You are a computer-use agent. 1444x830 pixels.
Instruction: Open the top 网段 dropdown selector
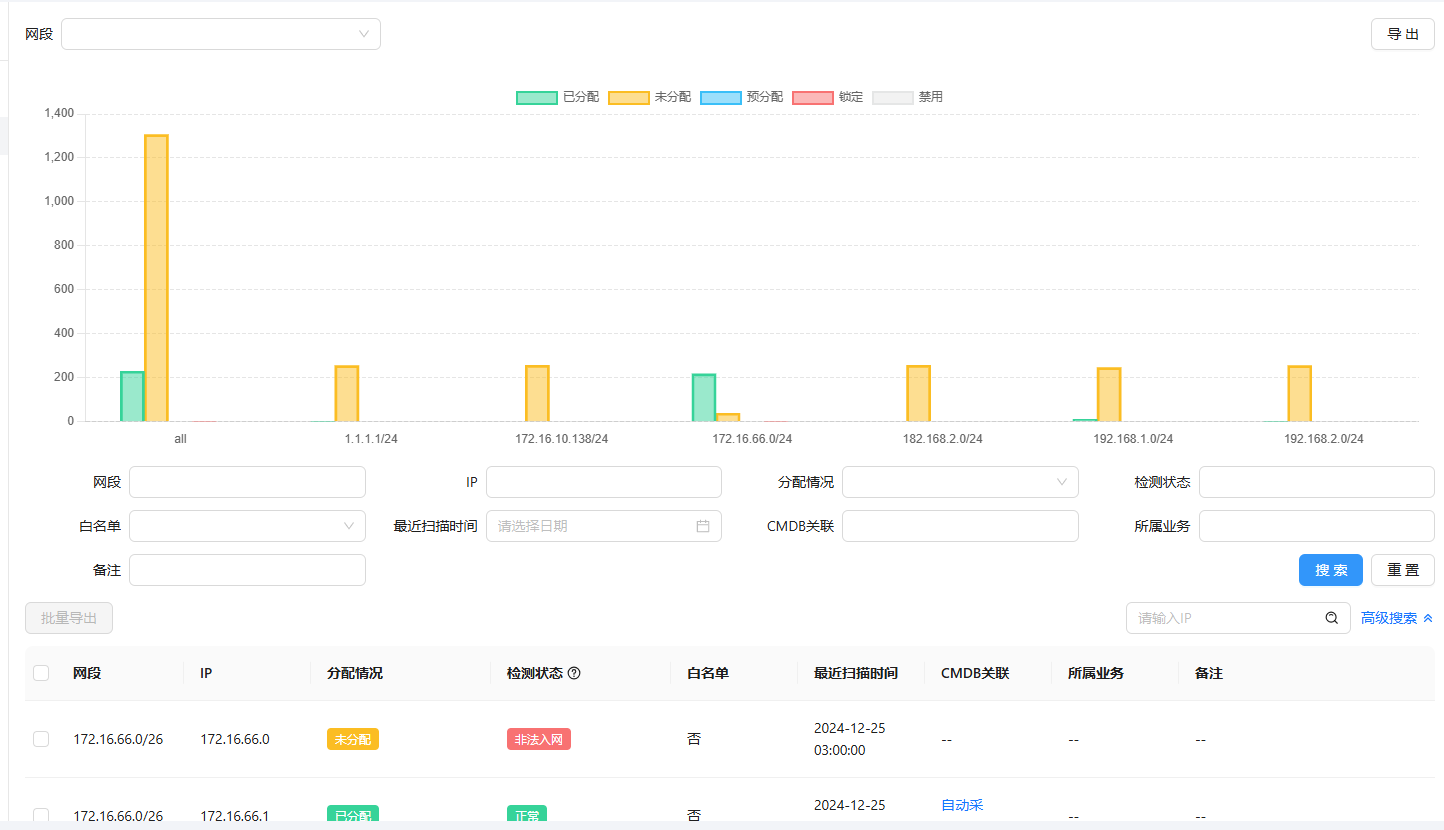[221, 34]
